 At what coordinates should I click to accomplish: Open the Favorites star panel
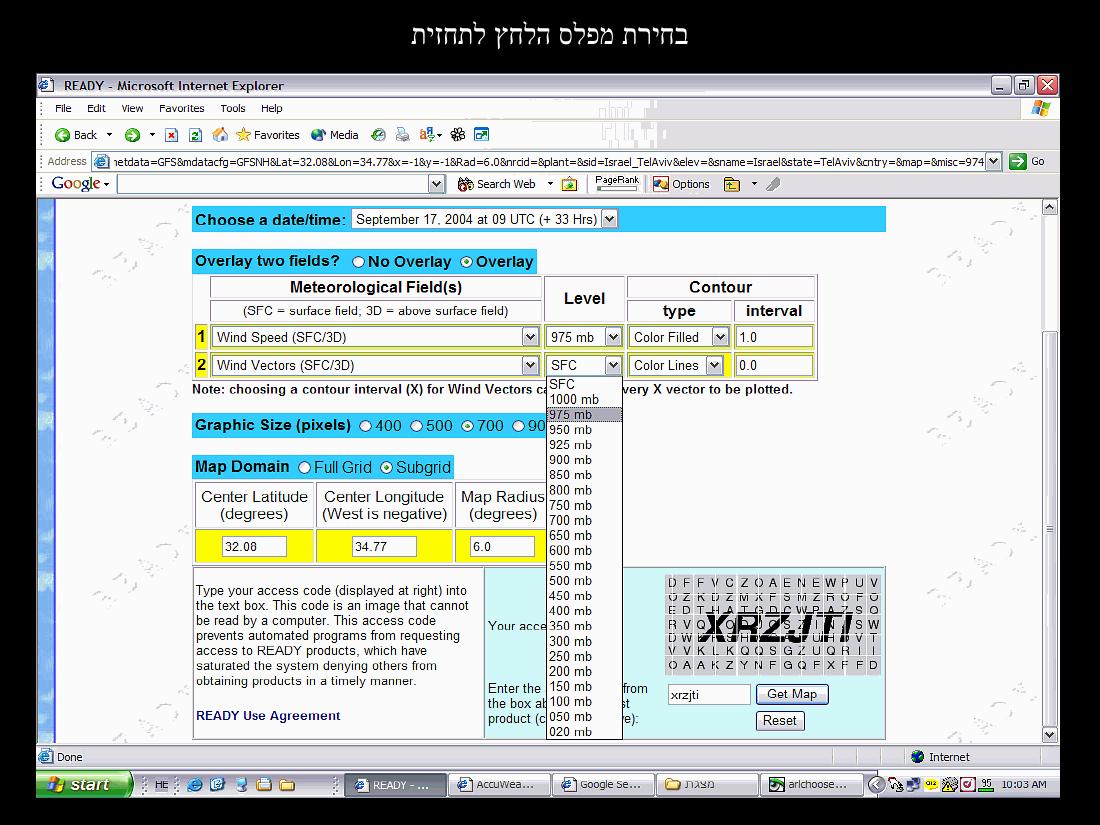pos(267,135)
